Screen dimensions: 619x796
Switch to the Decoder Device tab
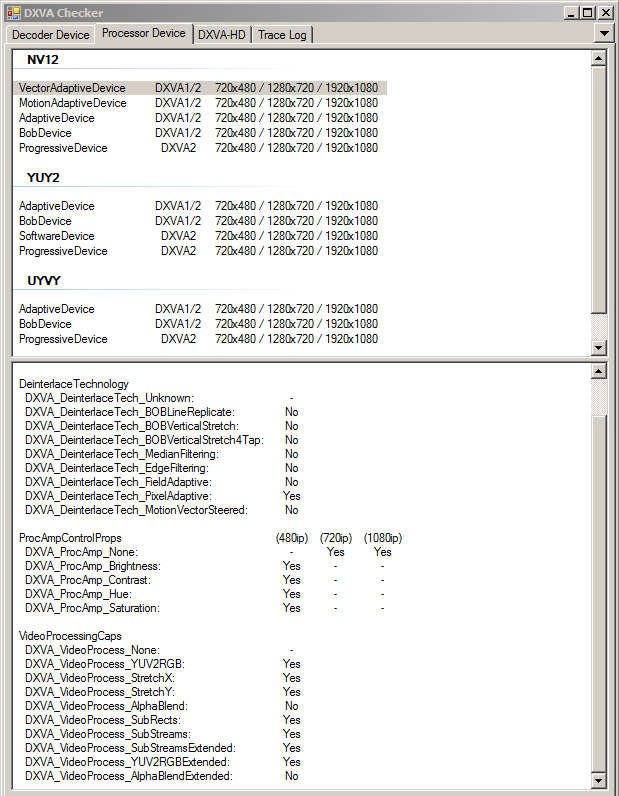(50, 35)
